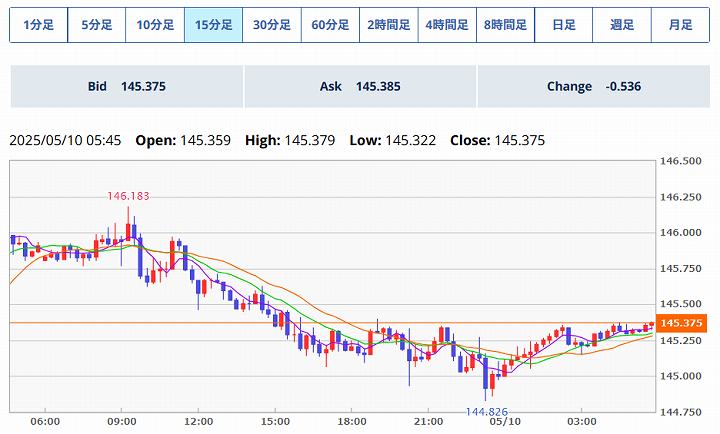Click the active 15分足 tab

coord(214,25)
